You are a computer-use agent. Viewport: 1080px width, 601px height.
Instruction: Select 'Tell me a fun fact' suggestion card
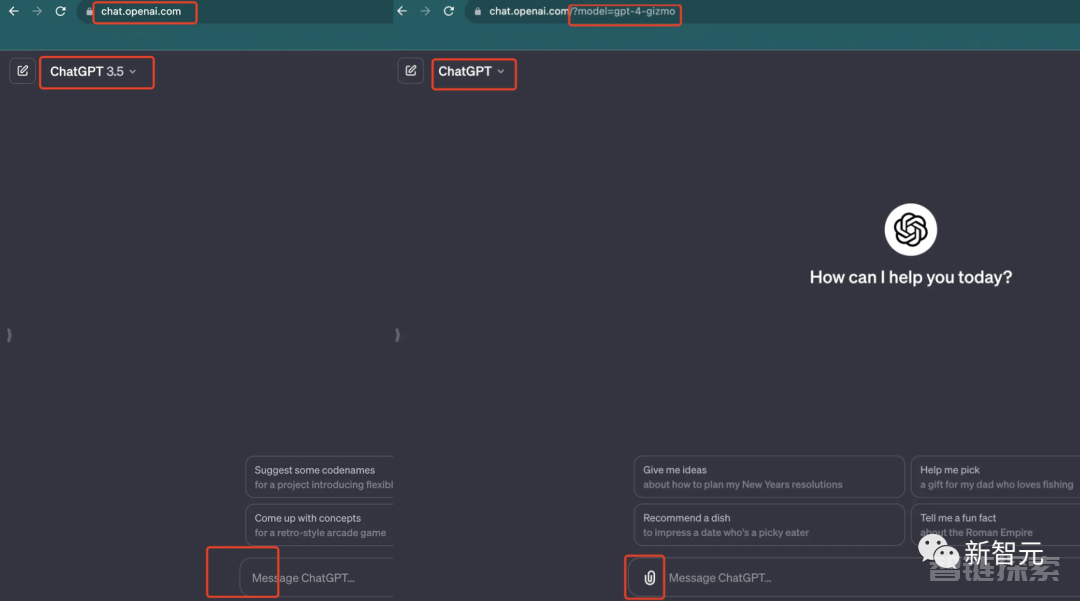click(x=995, y=525)
